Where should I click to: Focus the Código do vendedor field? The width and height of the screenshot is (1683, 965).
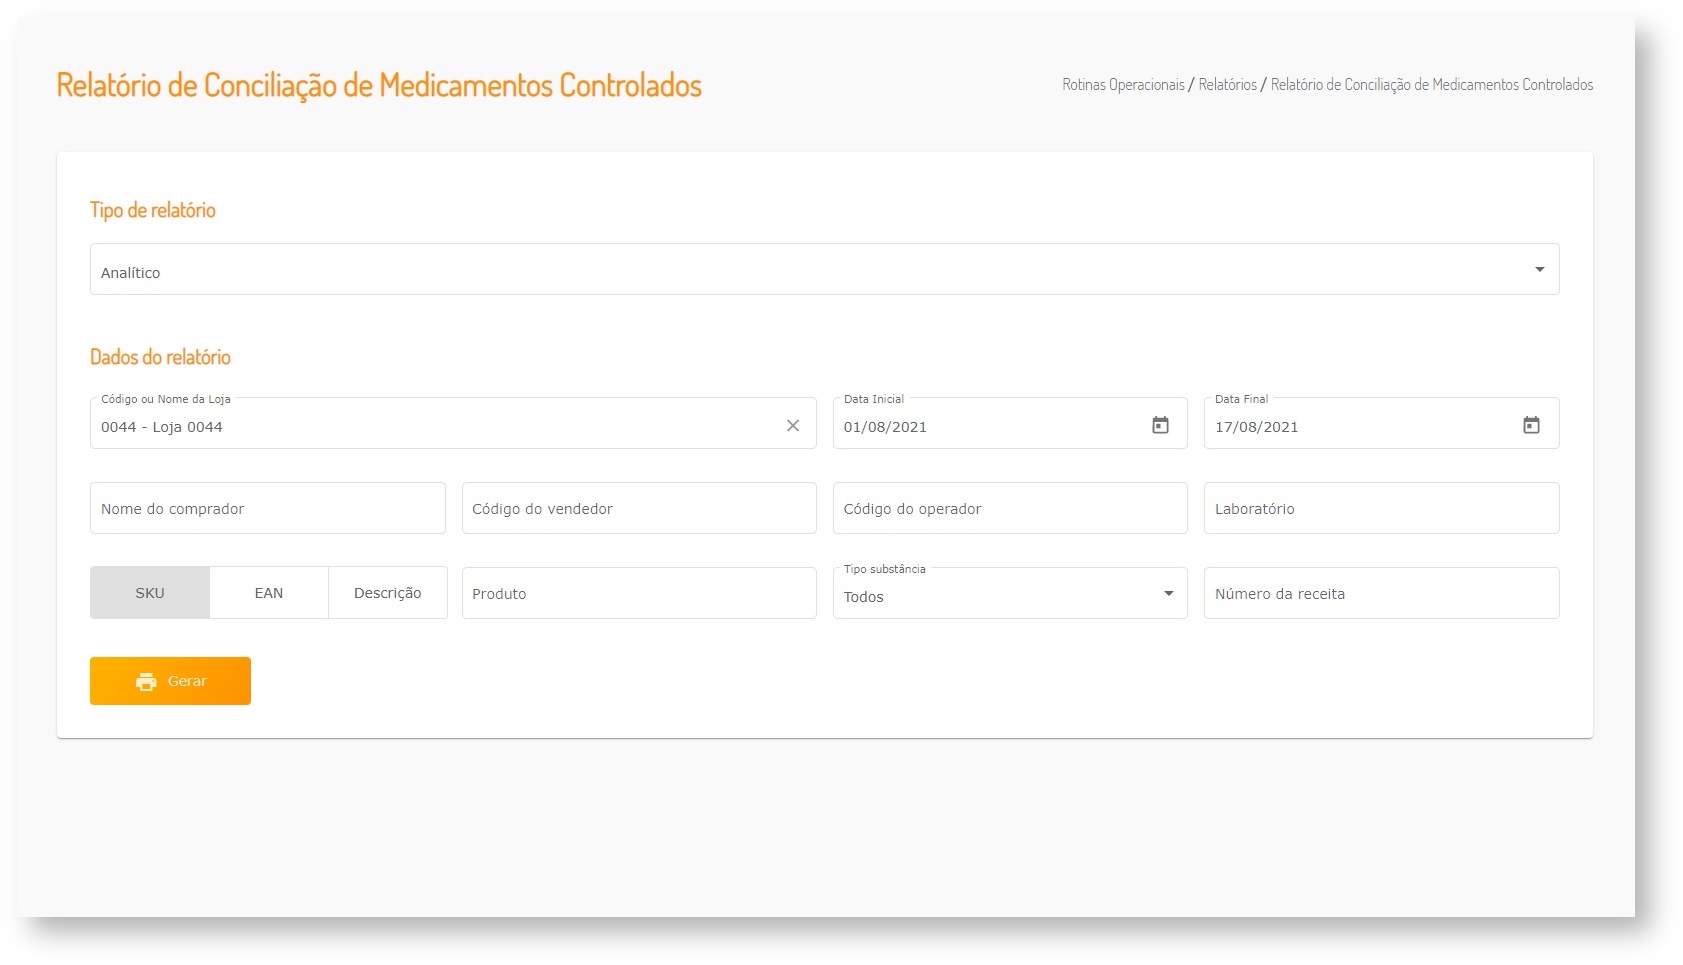[639, 509]
